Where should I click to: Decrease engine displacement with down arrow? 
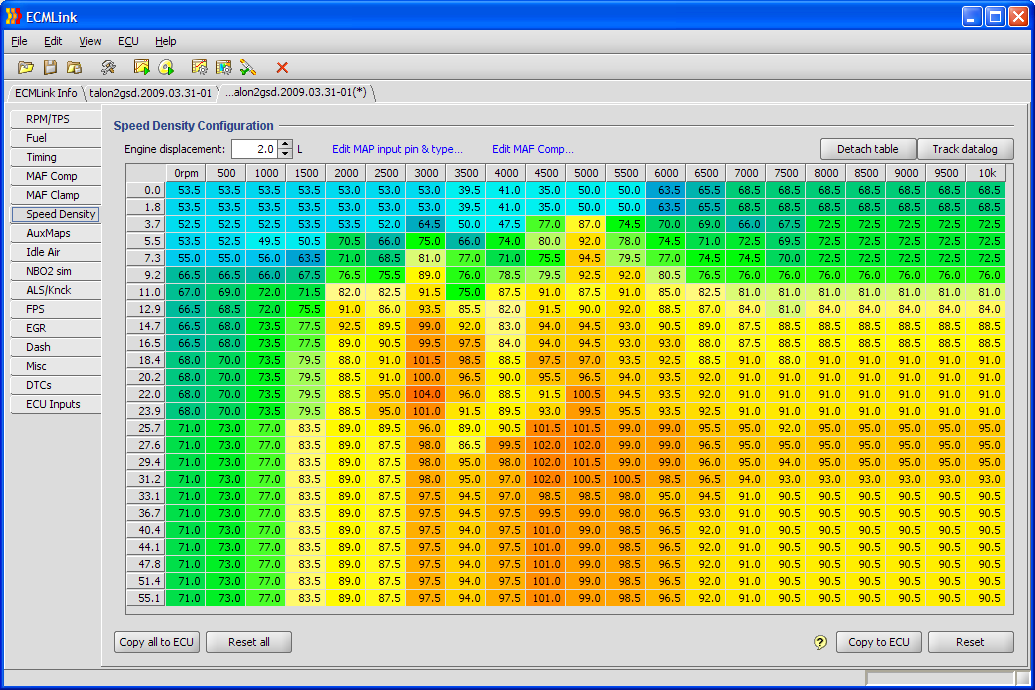coord(285,154)
